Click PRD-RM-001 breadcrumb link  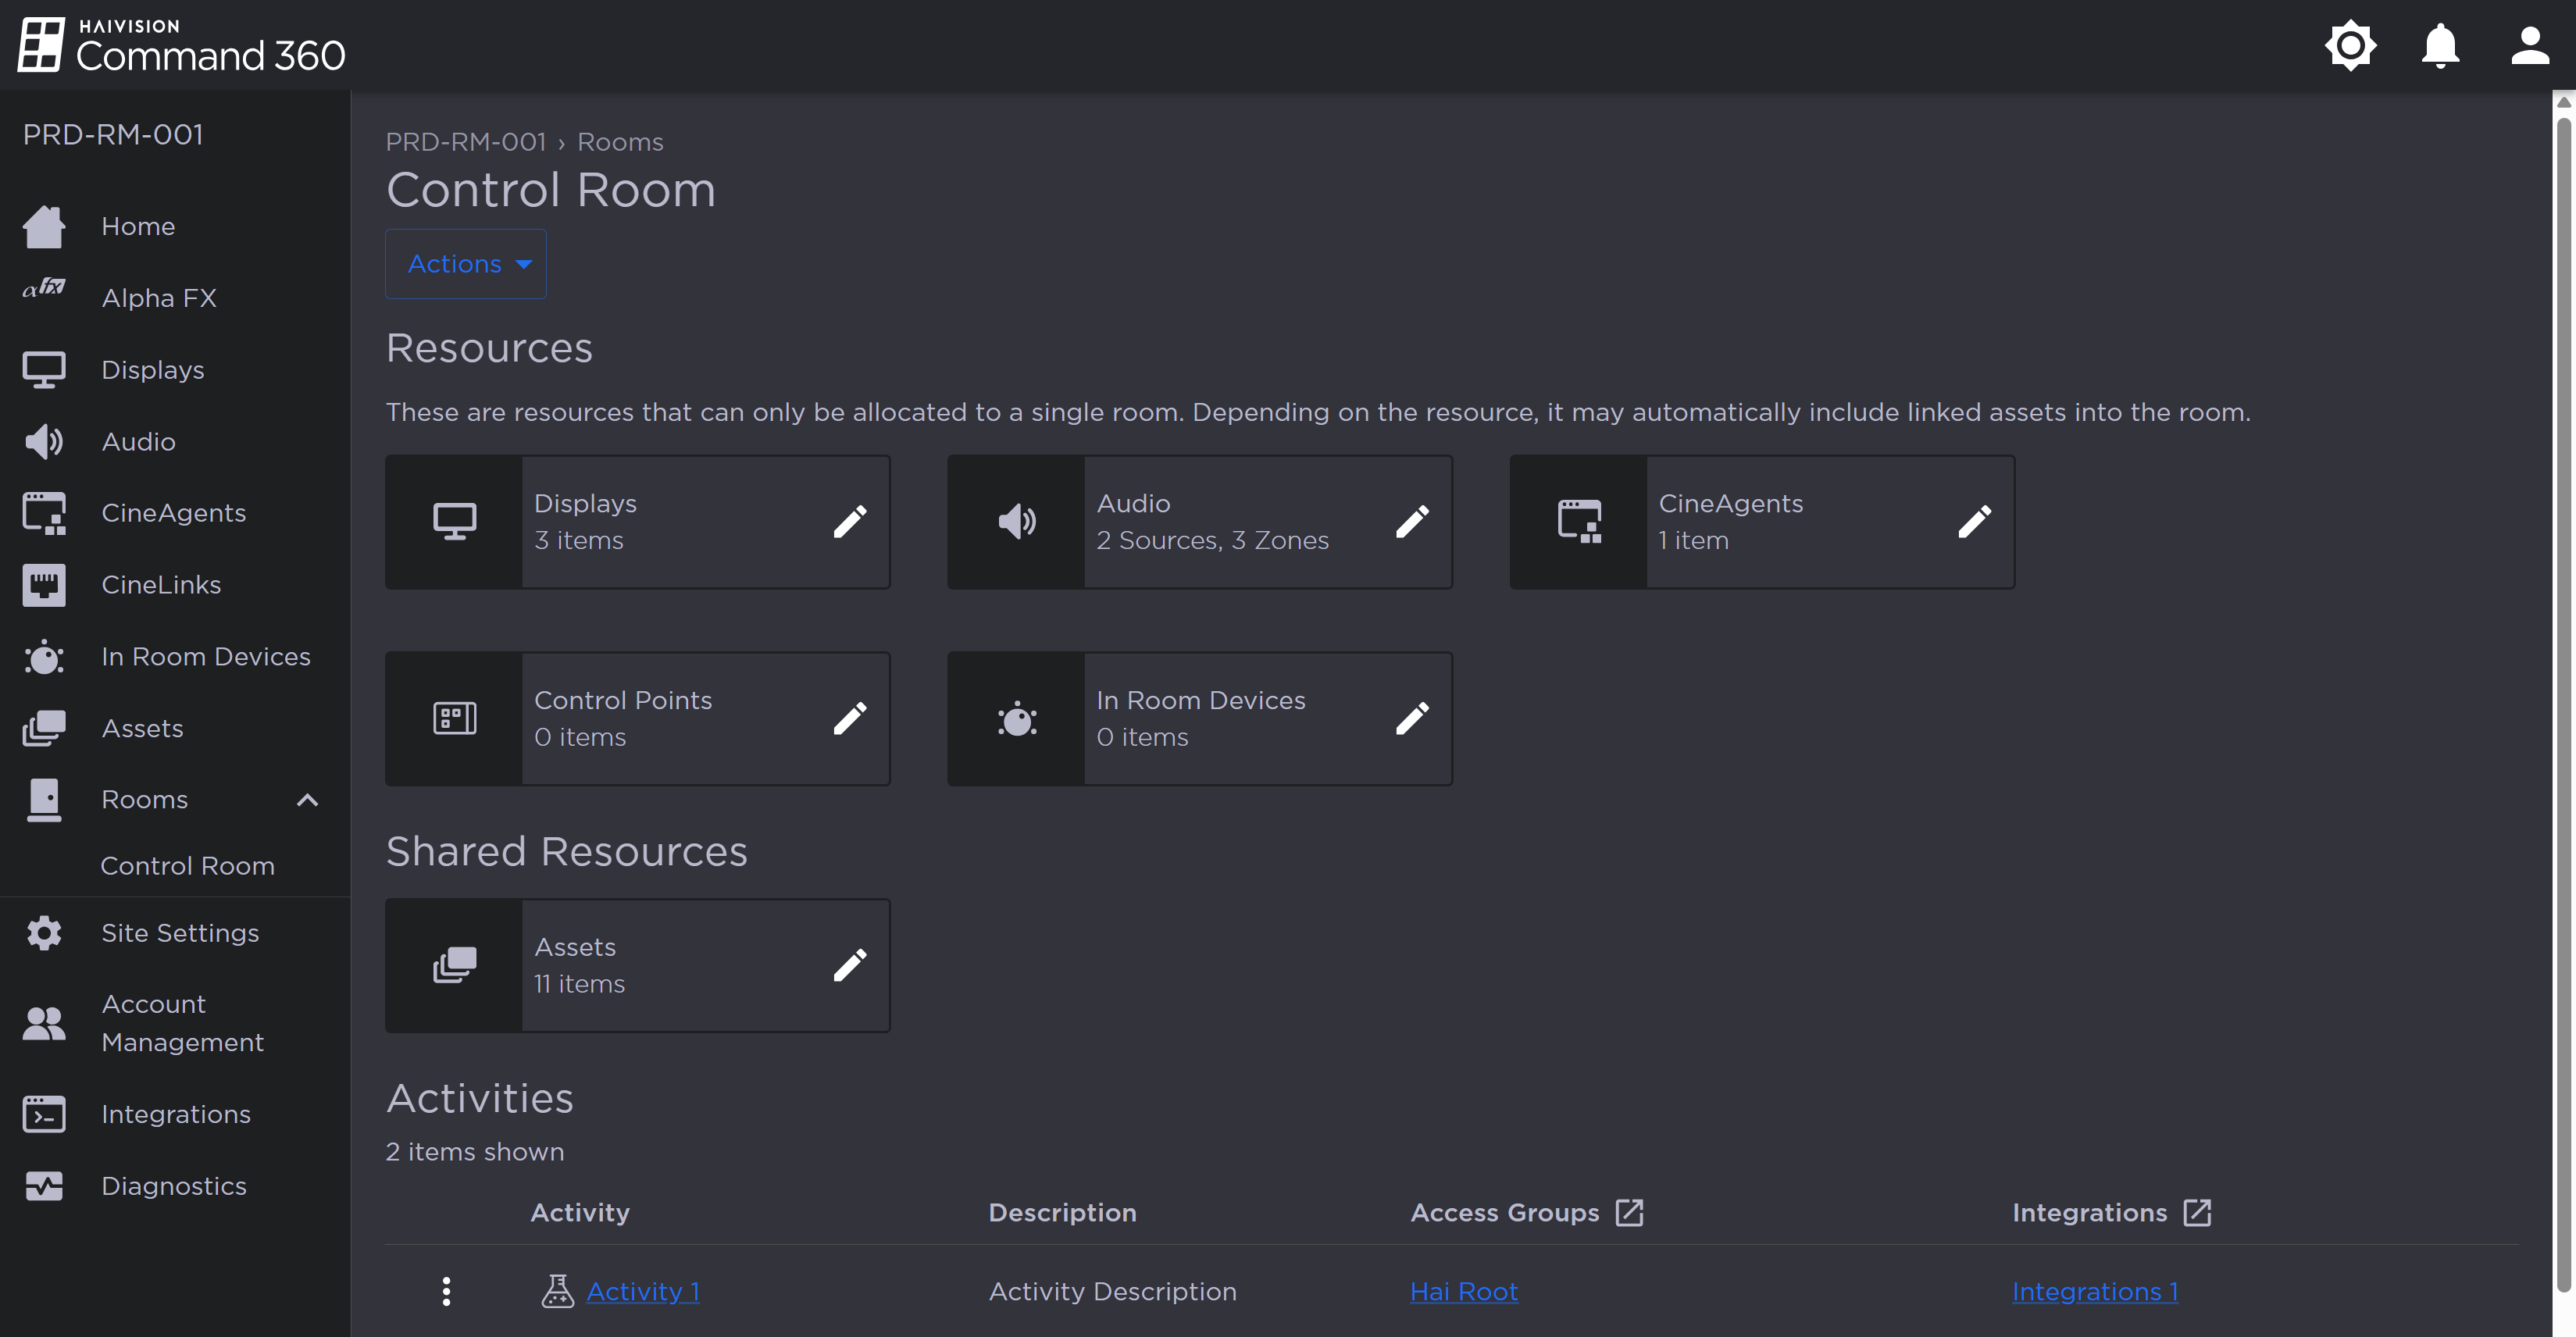465,142
